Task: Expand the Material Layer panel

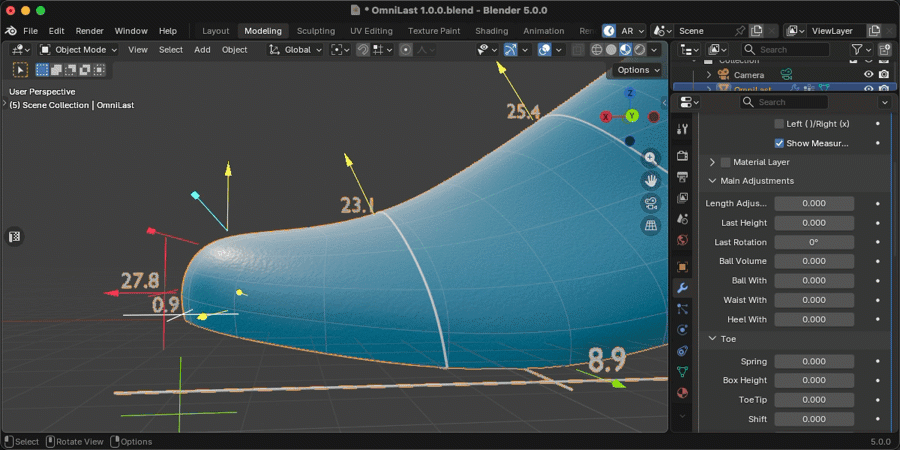Action: (x=712, y=162)
